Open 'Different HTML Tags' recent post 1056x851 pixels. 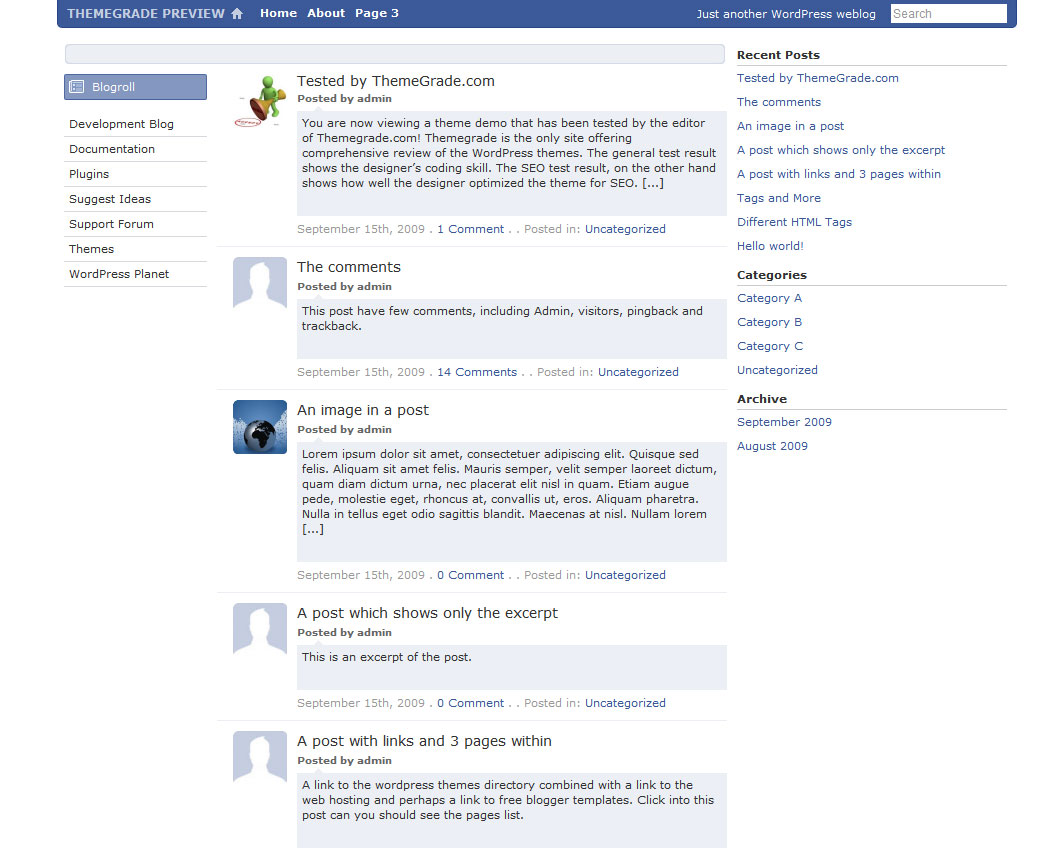794,222
